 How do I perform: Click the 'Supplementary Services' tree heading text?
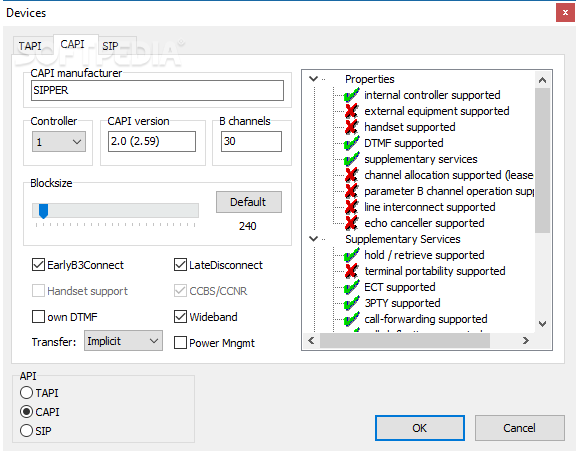click(x=403, y=239)
